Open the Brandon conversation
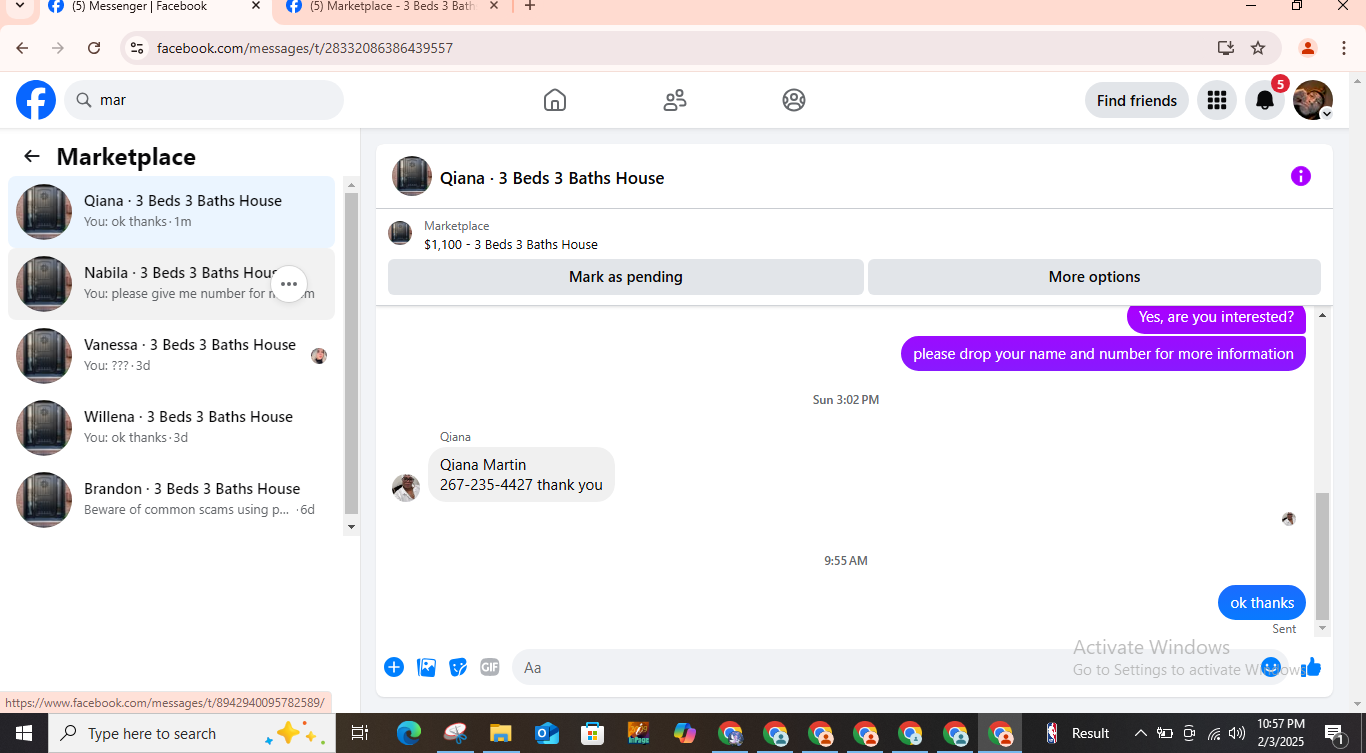Viewport: 1366px width, 753px height. pyautogui.click(x=171, y=500)
